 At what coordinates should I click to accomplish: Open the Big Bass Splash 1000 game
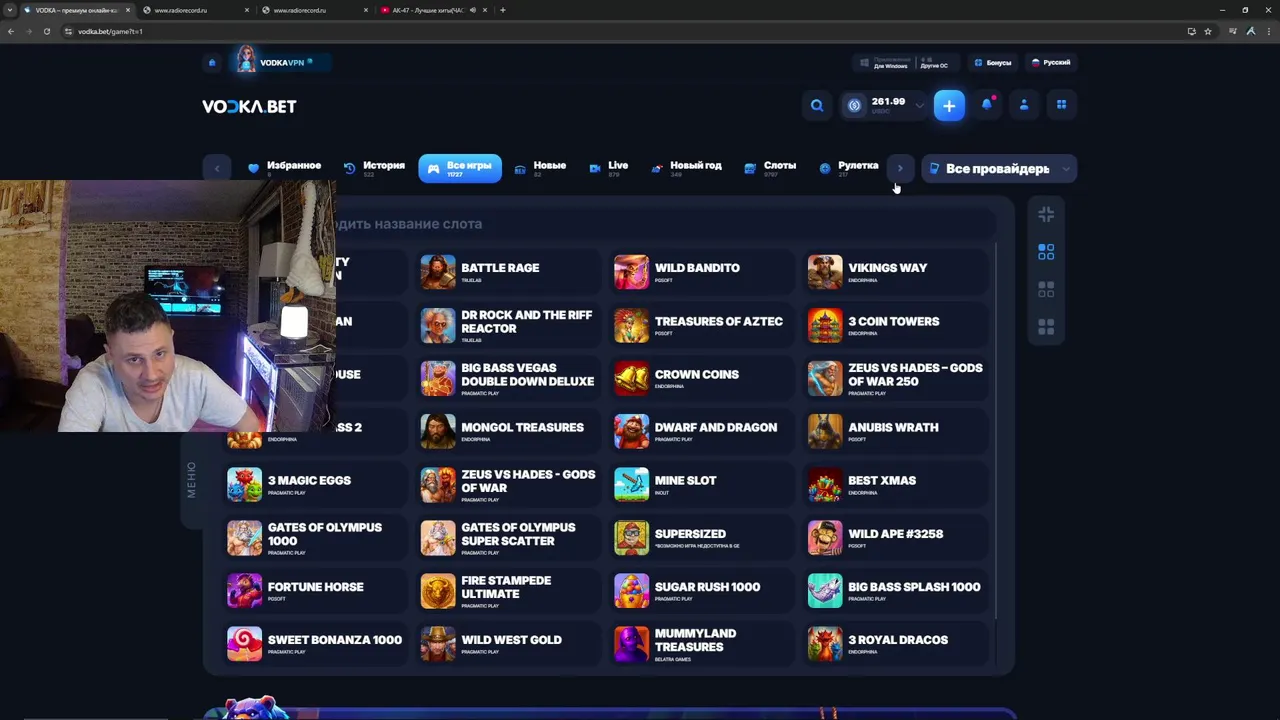895,591
